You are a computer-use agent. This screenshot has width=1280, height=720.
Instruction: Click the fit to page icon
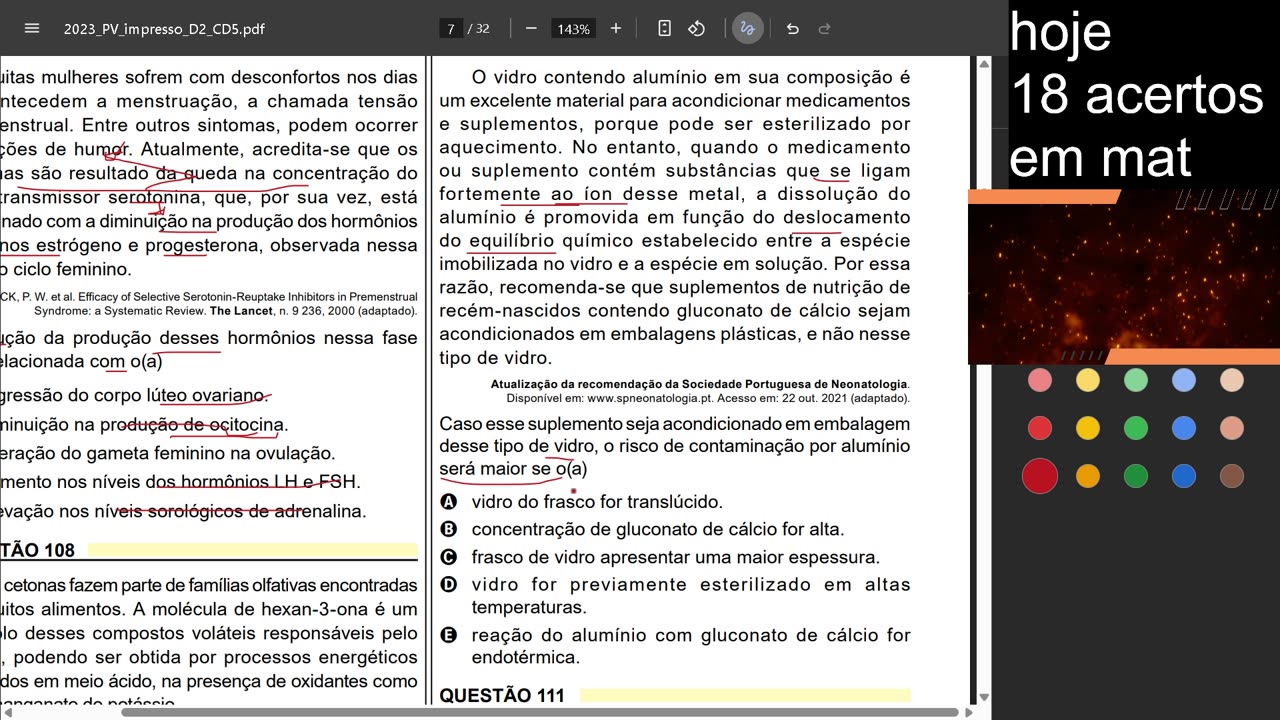click(664, 28)
